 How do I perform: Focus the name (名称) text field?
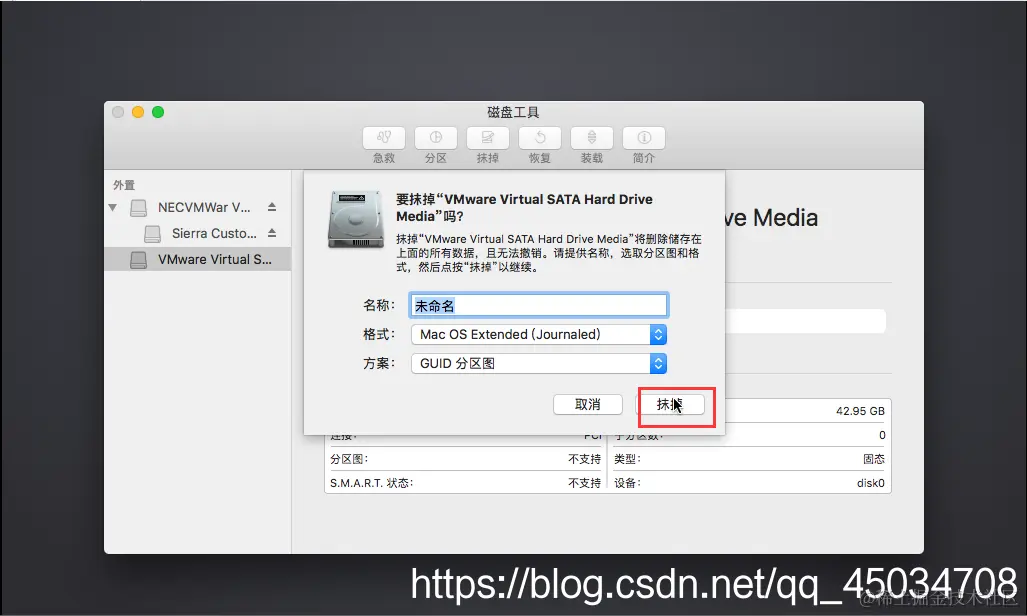[x=538, y=305]
